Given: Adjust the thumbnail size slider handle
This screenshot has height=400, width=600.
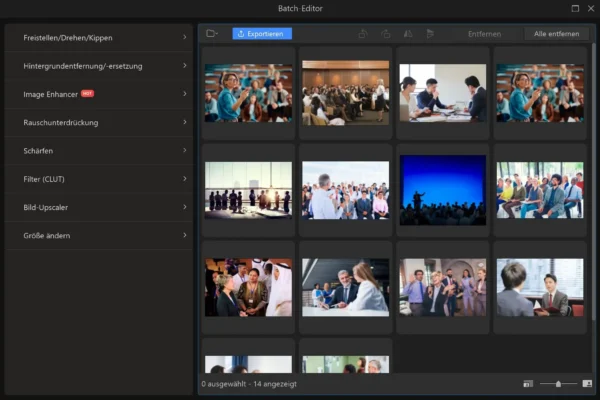Looking at the screenshot, I should tap(558, 383).
